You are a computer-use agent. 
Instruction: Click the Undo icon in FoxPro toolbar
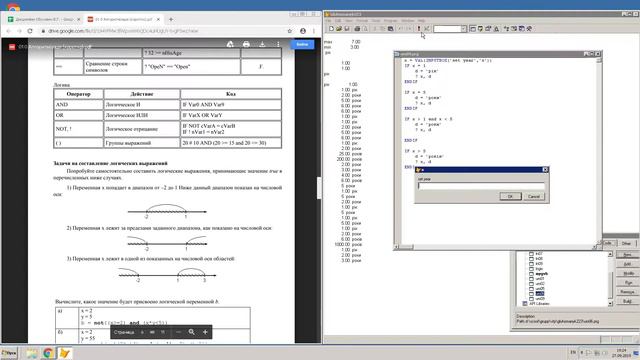[400, 29]
